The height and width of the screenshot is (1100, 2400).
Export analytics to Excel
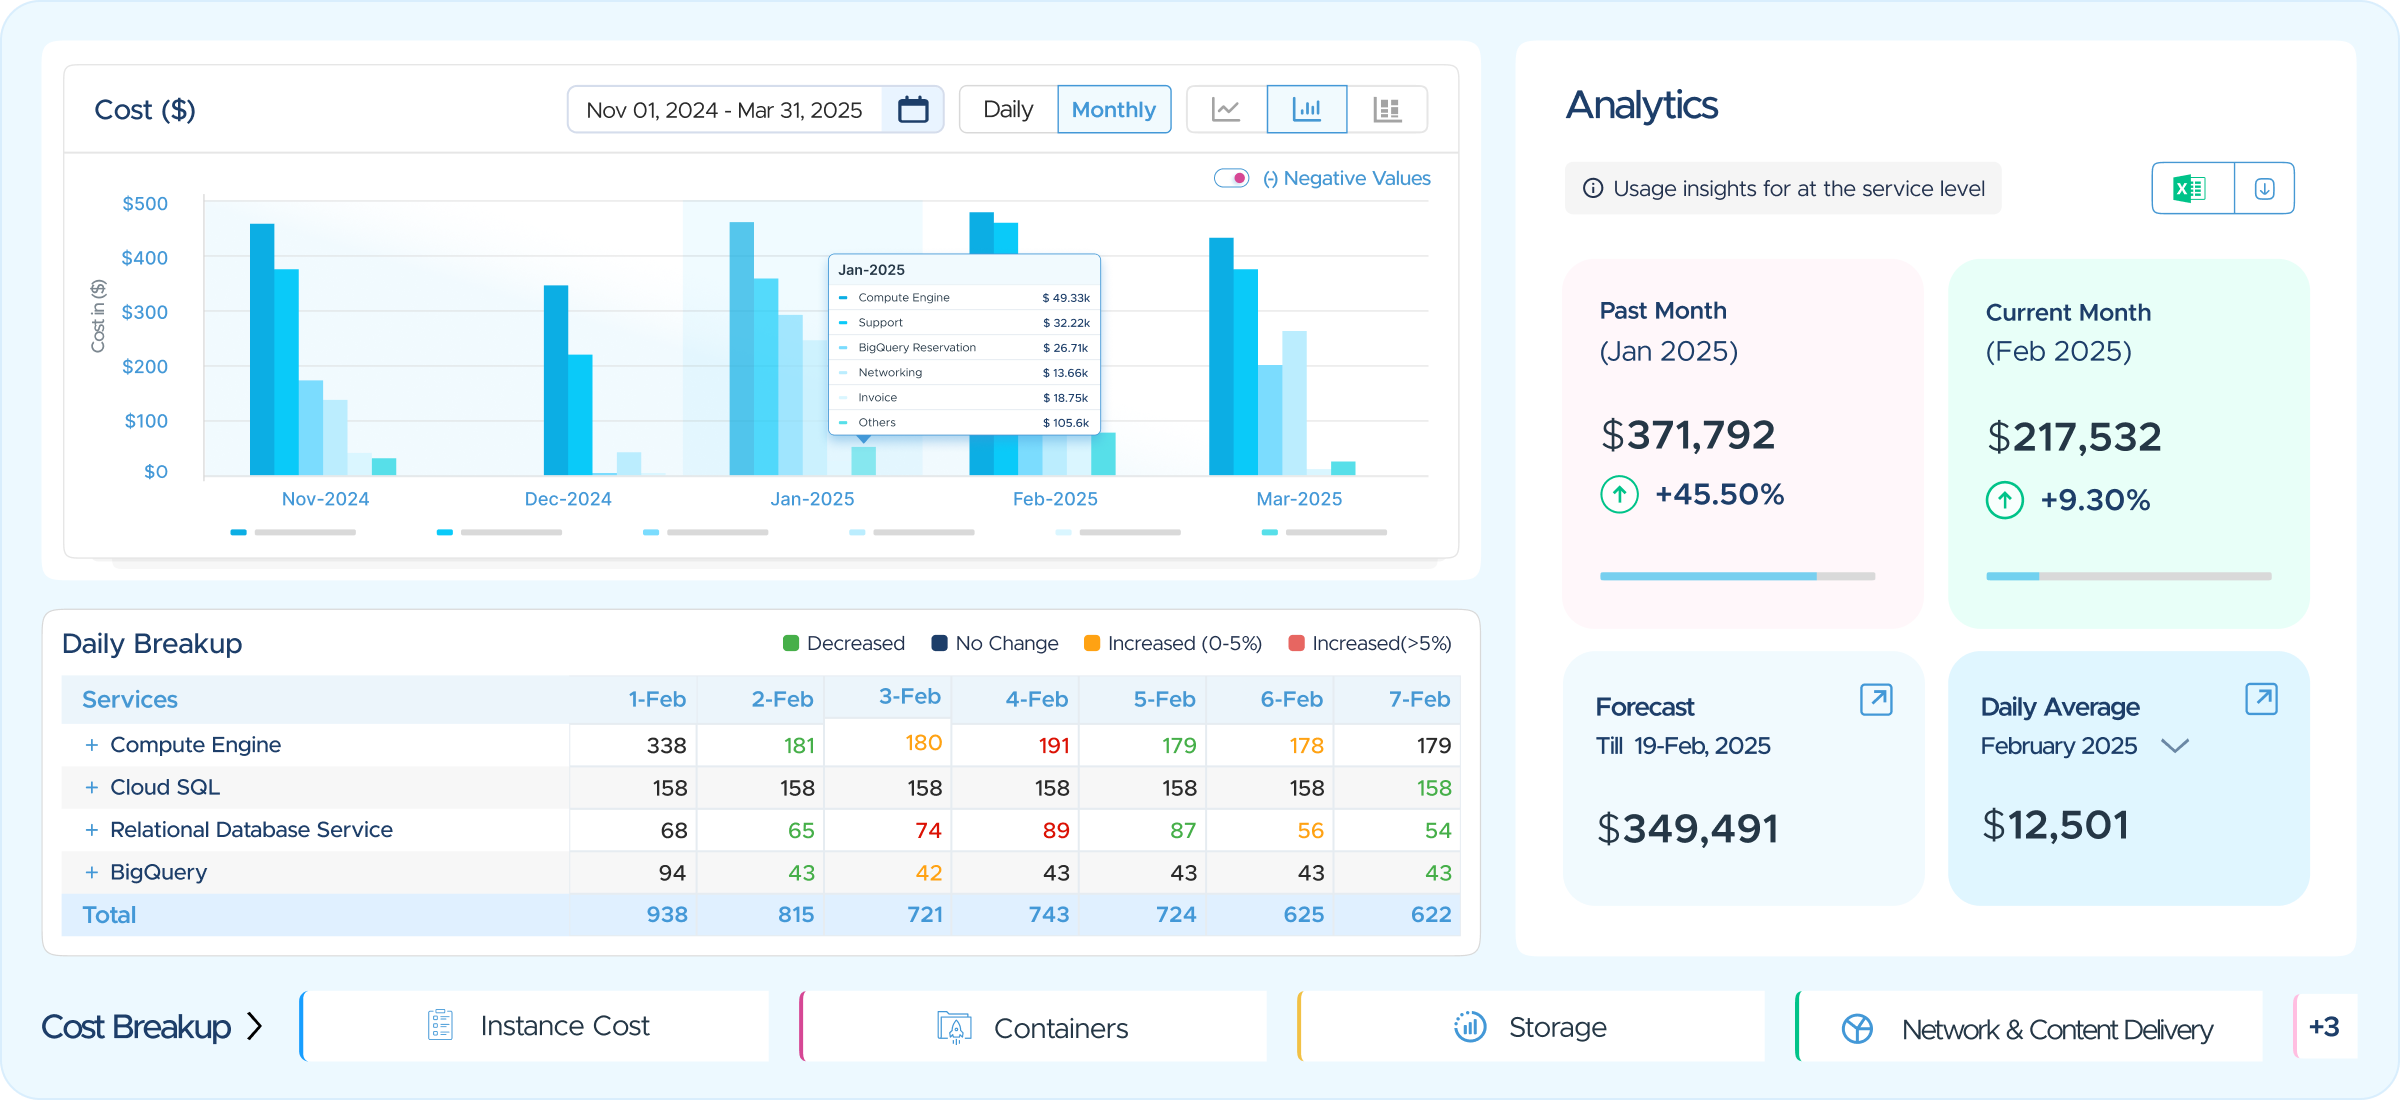click(x=2192, y=188)
